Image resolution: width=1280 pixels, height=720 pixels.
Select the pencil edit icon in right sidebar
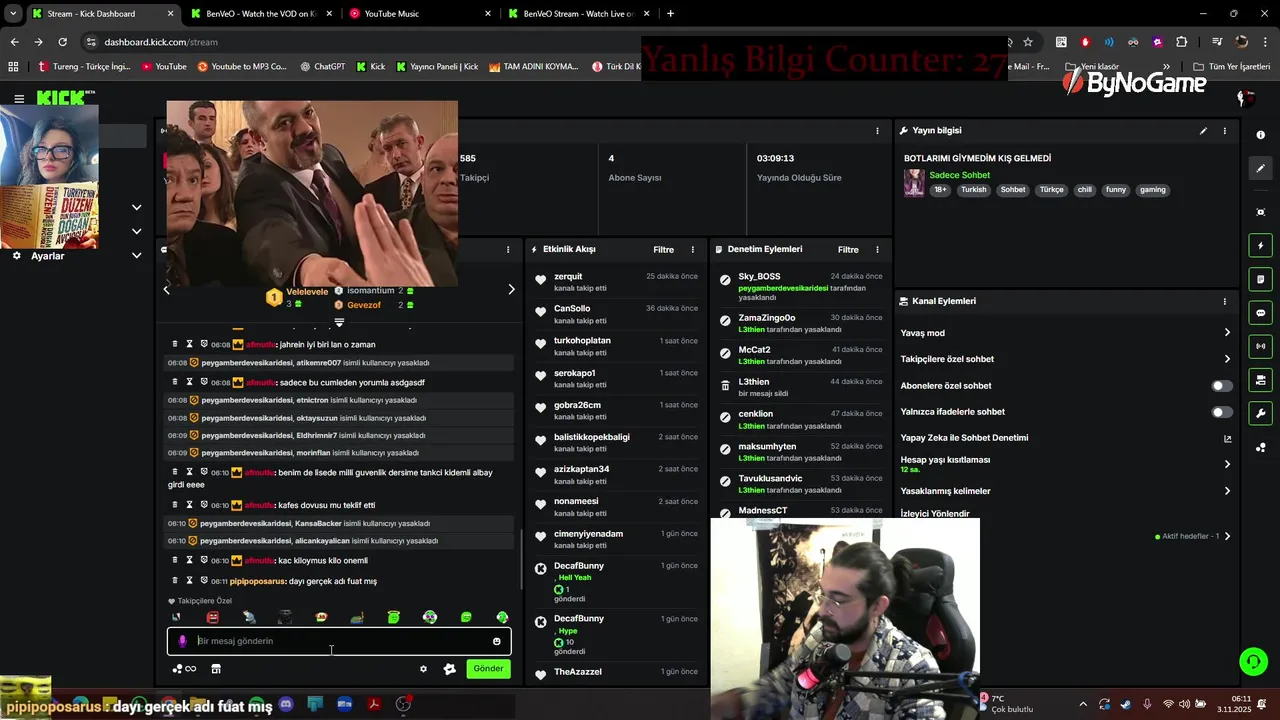point(1261,169)
